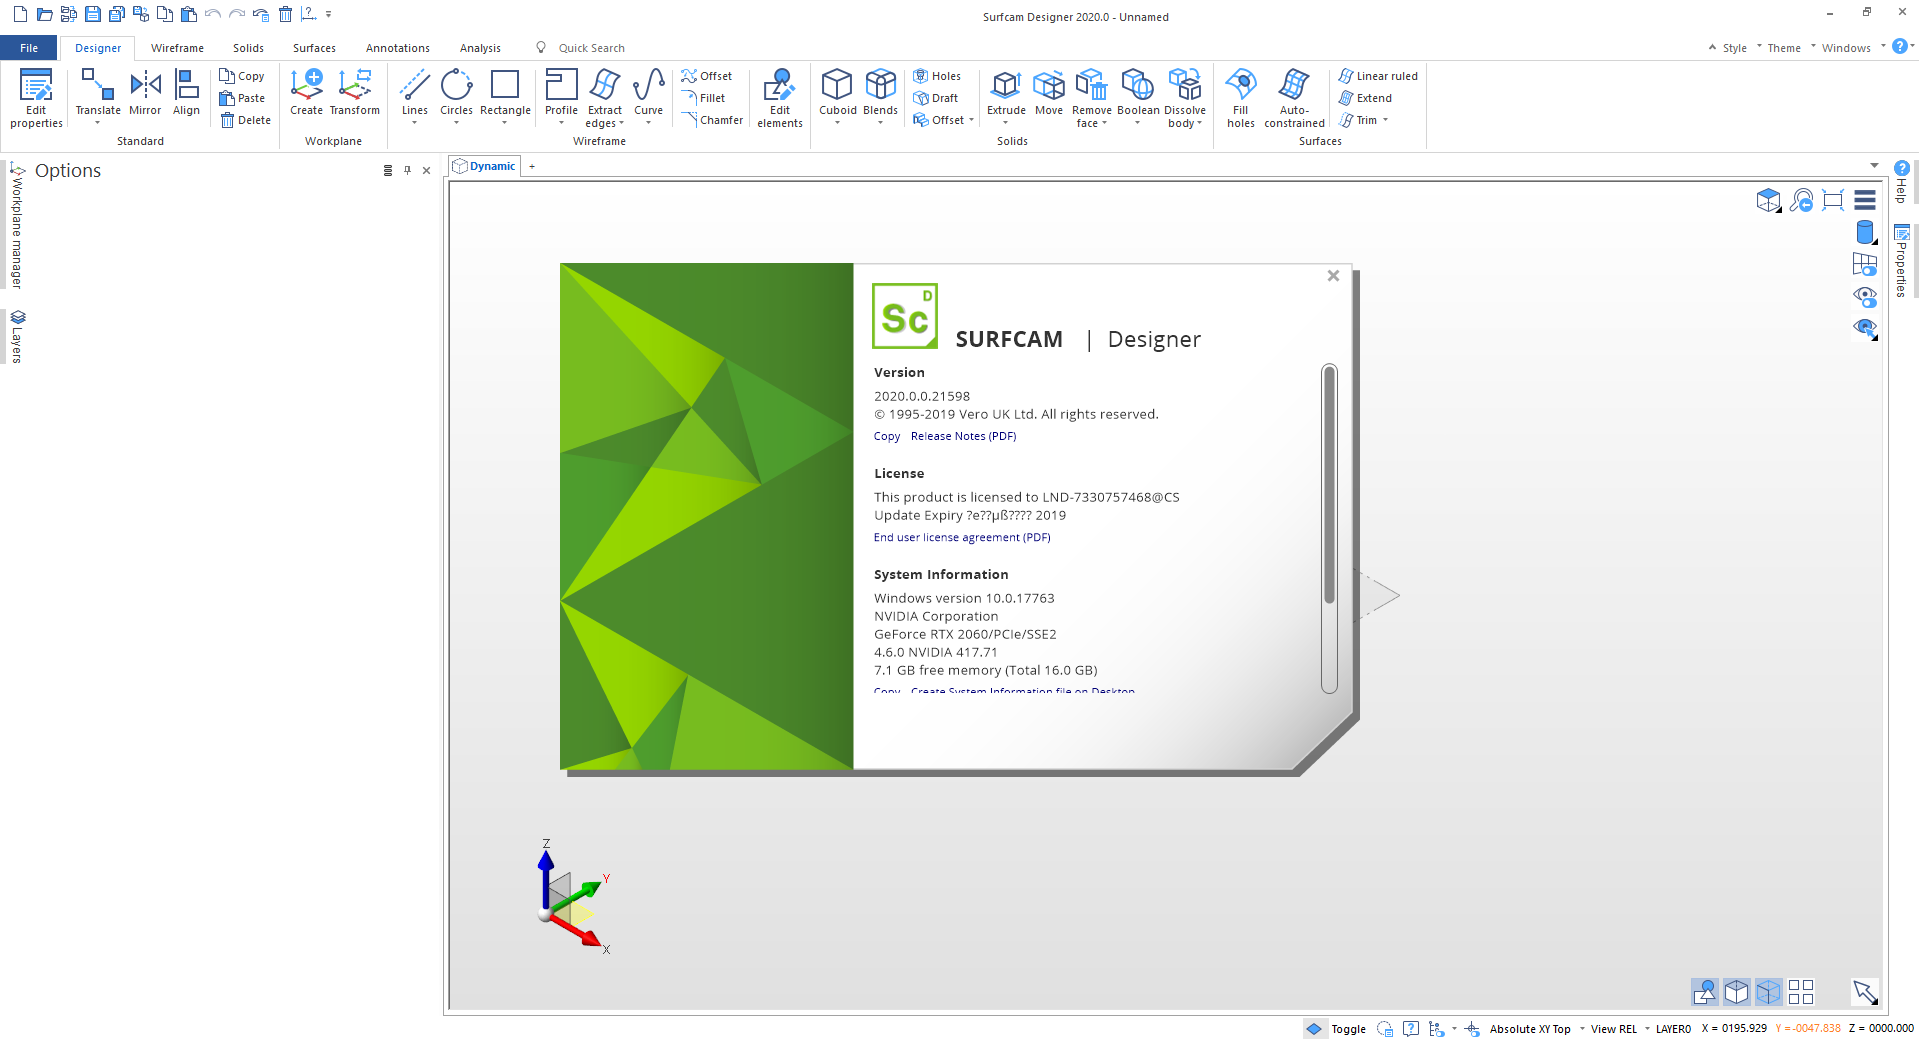Screen dimensions: 1919x1039
Task: Open the Annotations ribbon tab
Action: click(x=397, y=48)
